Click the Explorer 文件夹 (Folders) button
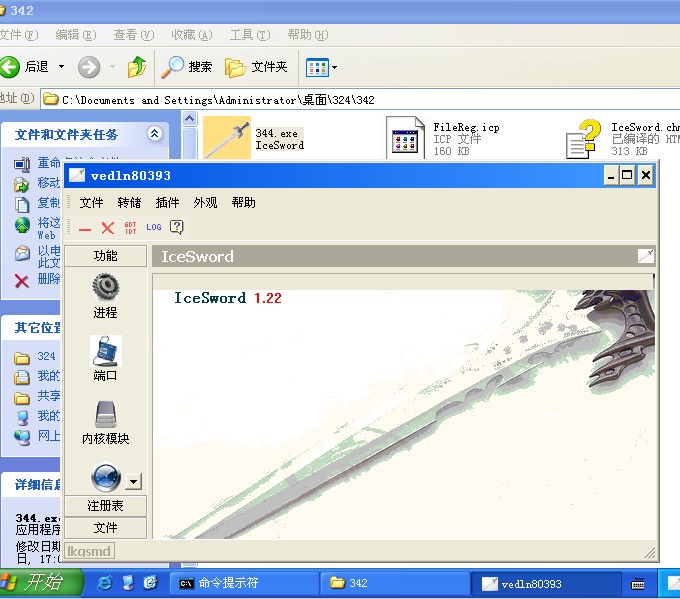Viewport: 680px width, 599px height. pos(256,67)
